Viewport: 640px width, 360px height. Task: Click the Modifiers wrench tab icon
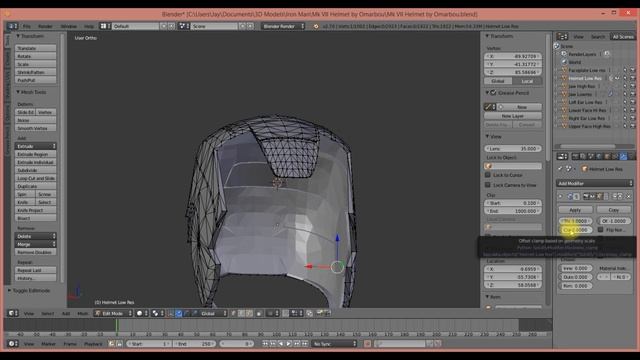623,156
